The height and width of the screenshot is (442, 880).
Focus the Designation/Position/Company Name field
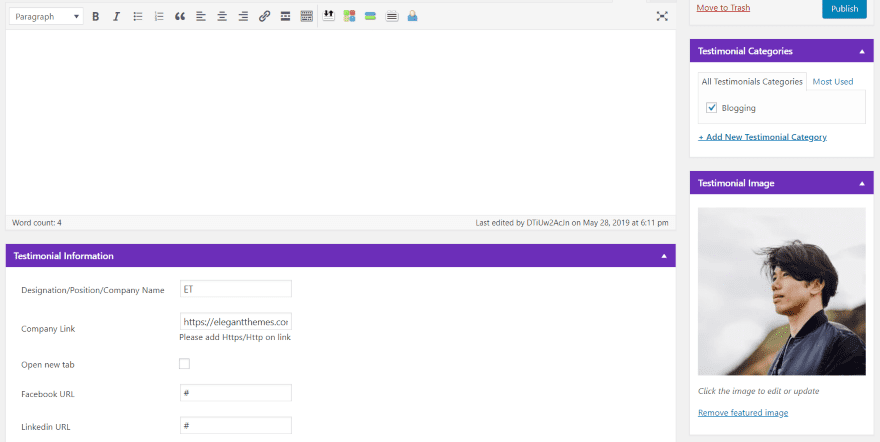pyautogui.click(x=236, y=289)
